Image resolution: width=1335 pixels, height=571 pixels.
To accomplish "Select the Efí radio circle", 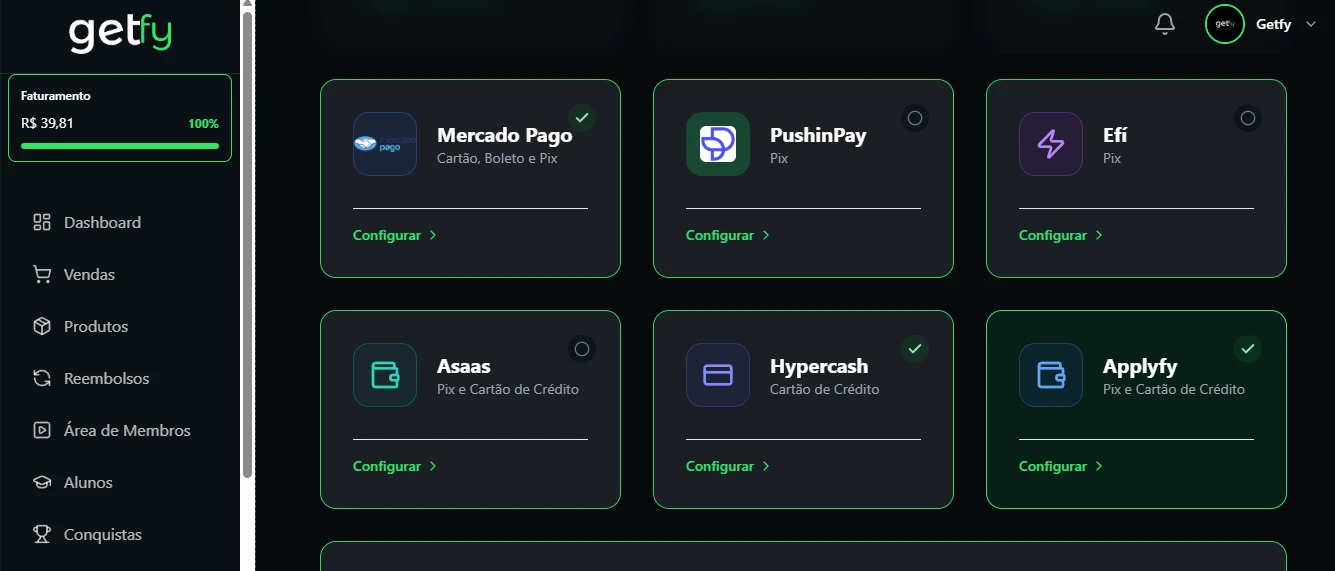I will click(1247, 118).
